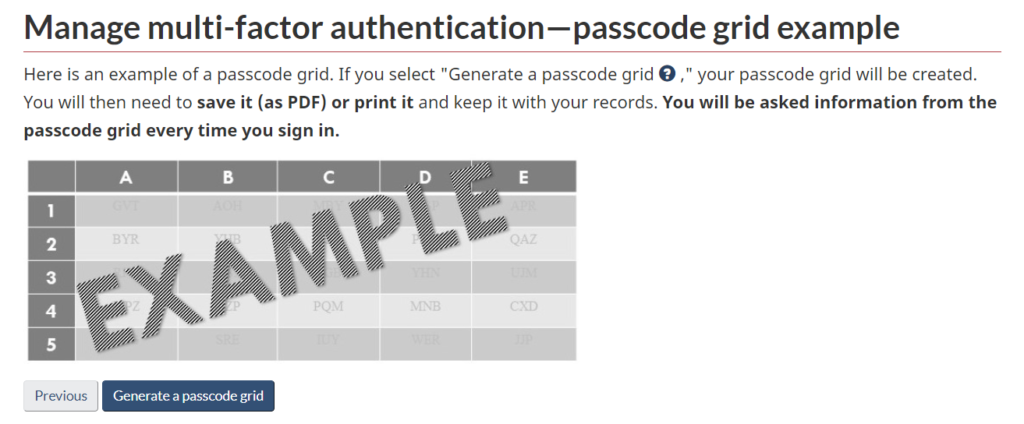Select column header E in grid
The width and height of the screenshot is (1024, 424).
524,177
